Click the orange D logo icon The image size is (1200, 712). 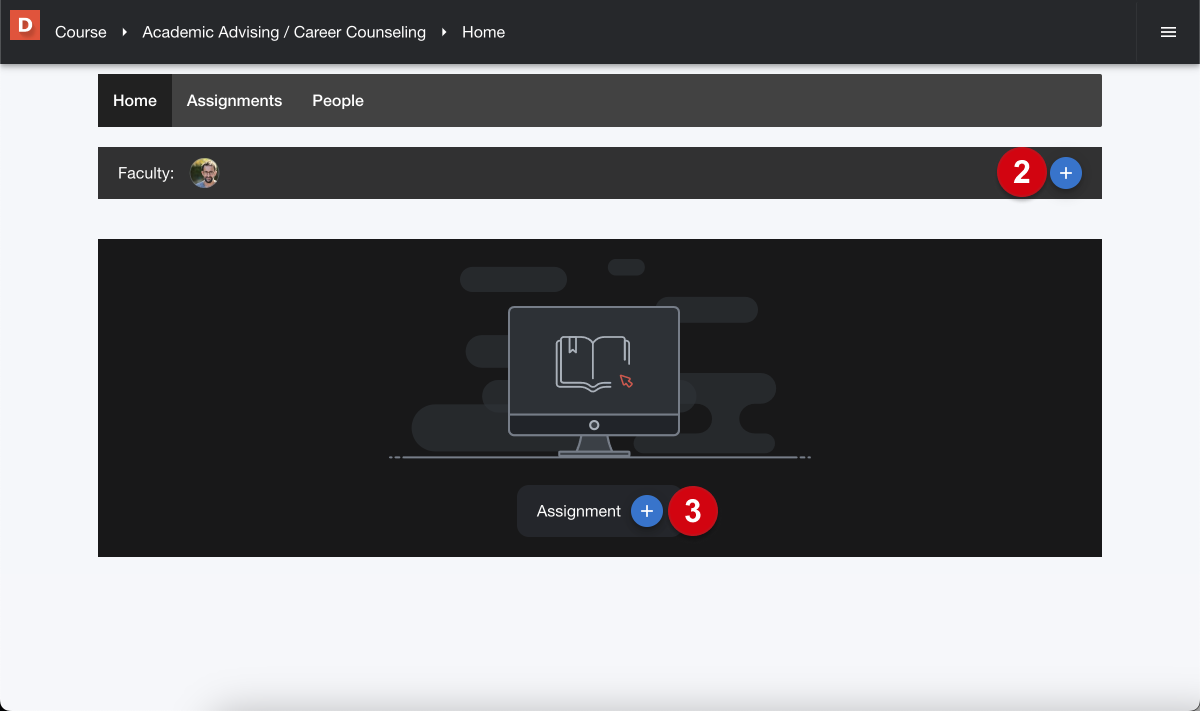pyautogui.click(x=25, y=25)
